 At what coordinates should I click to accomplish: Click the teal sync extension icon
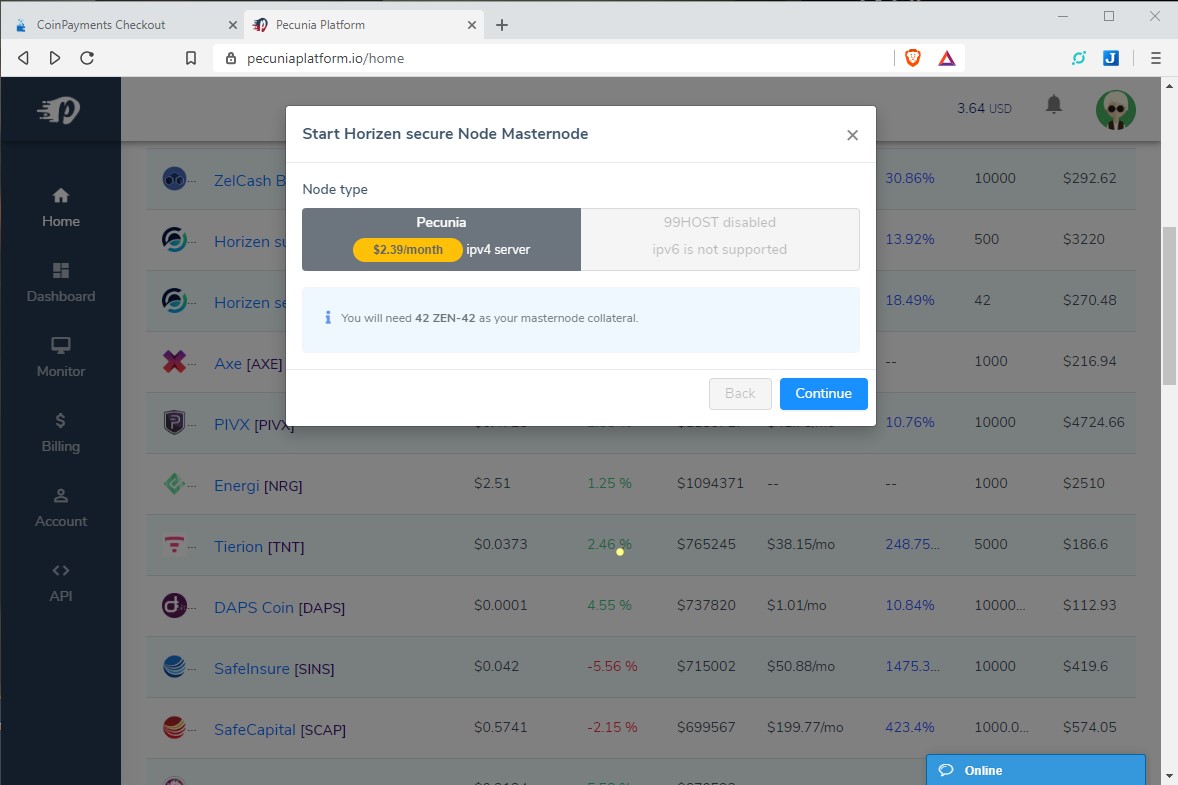(1079, 58)
